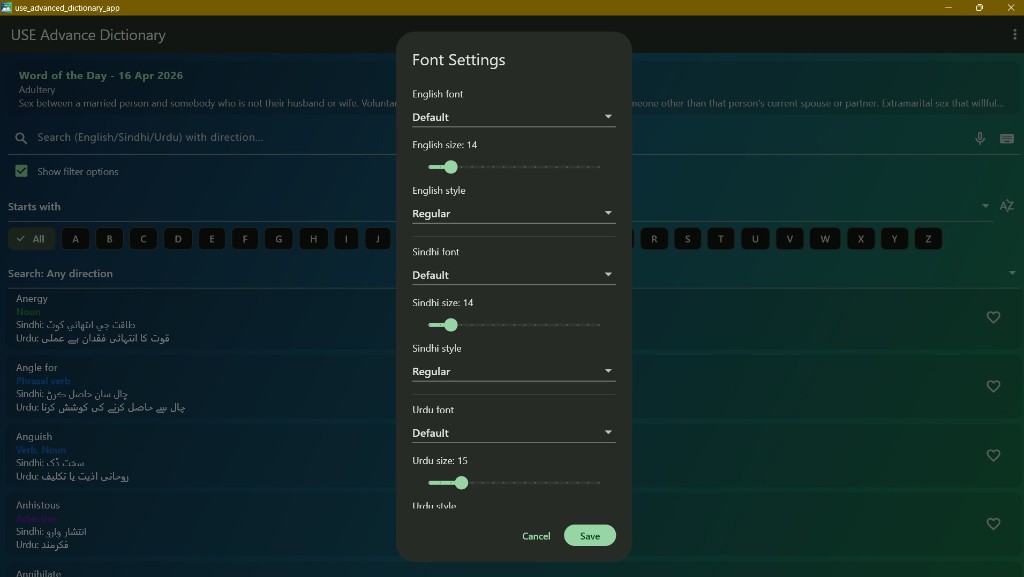Filter words starting with Y
The image size is (1024, 577).
(x=895, y=239)
